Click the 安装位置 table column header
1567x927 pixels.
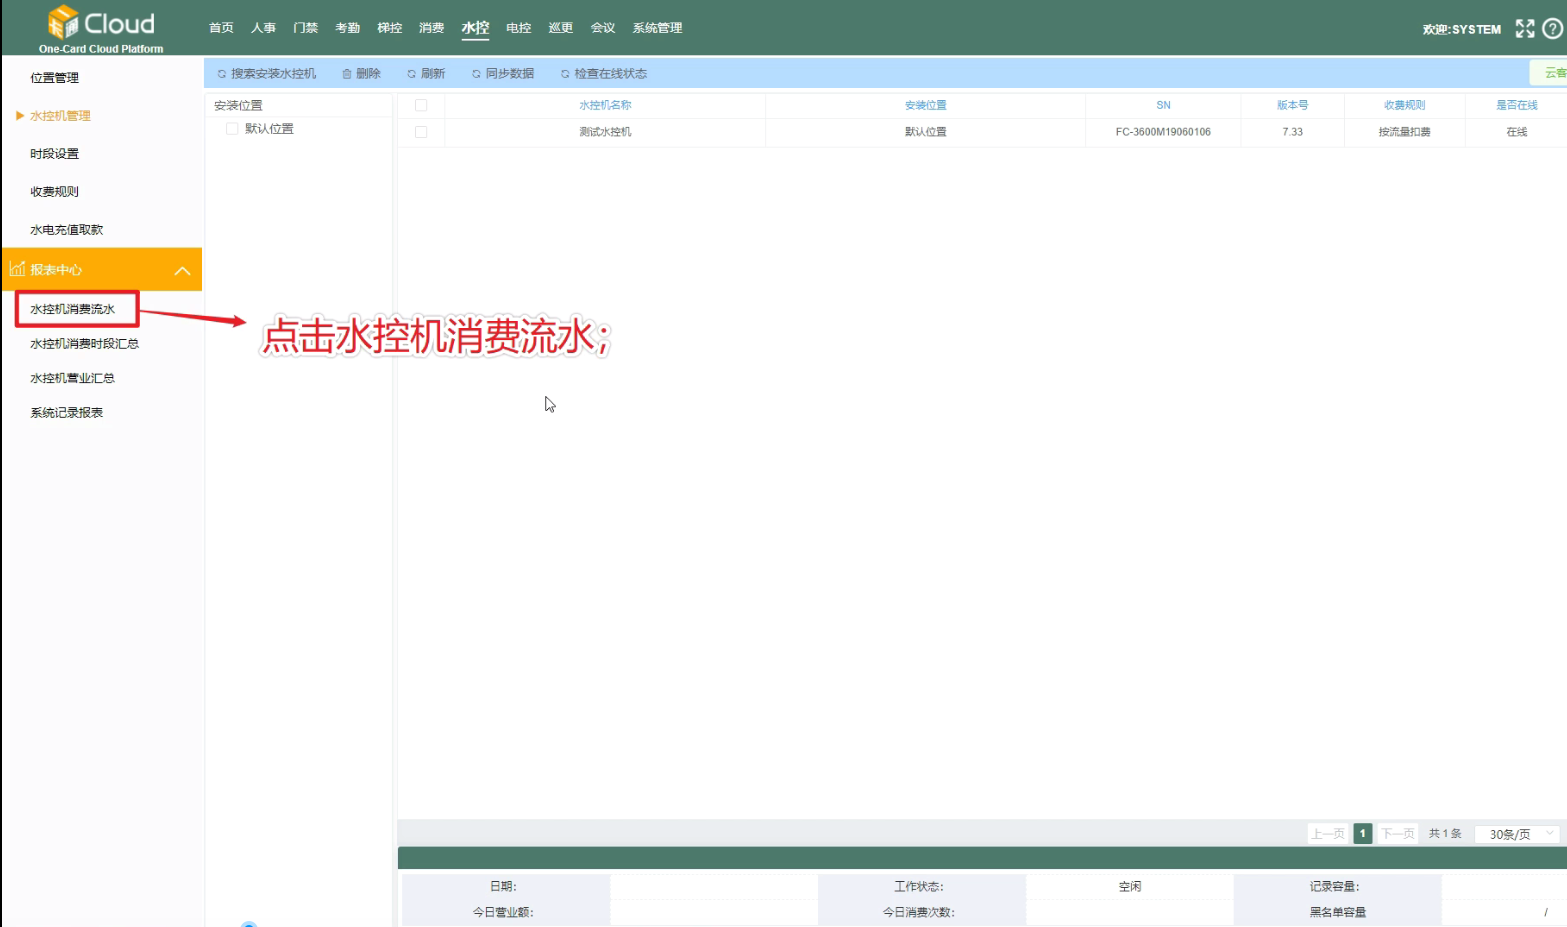click(x=925, y=105)
